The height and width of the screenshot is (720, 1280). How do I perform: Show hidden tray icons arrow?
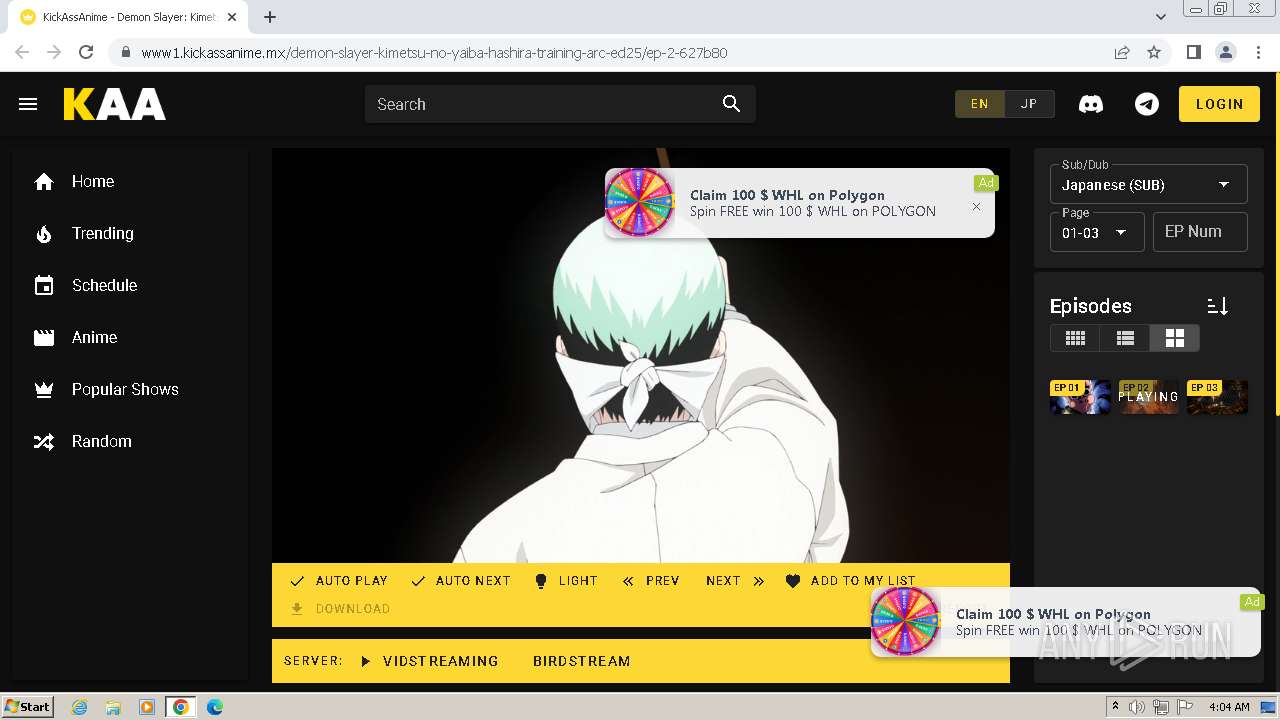pyautogui.click(x=1115, y=707)
